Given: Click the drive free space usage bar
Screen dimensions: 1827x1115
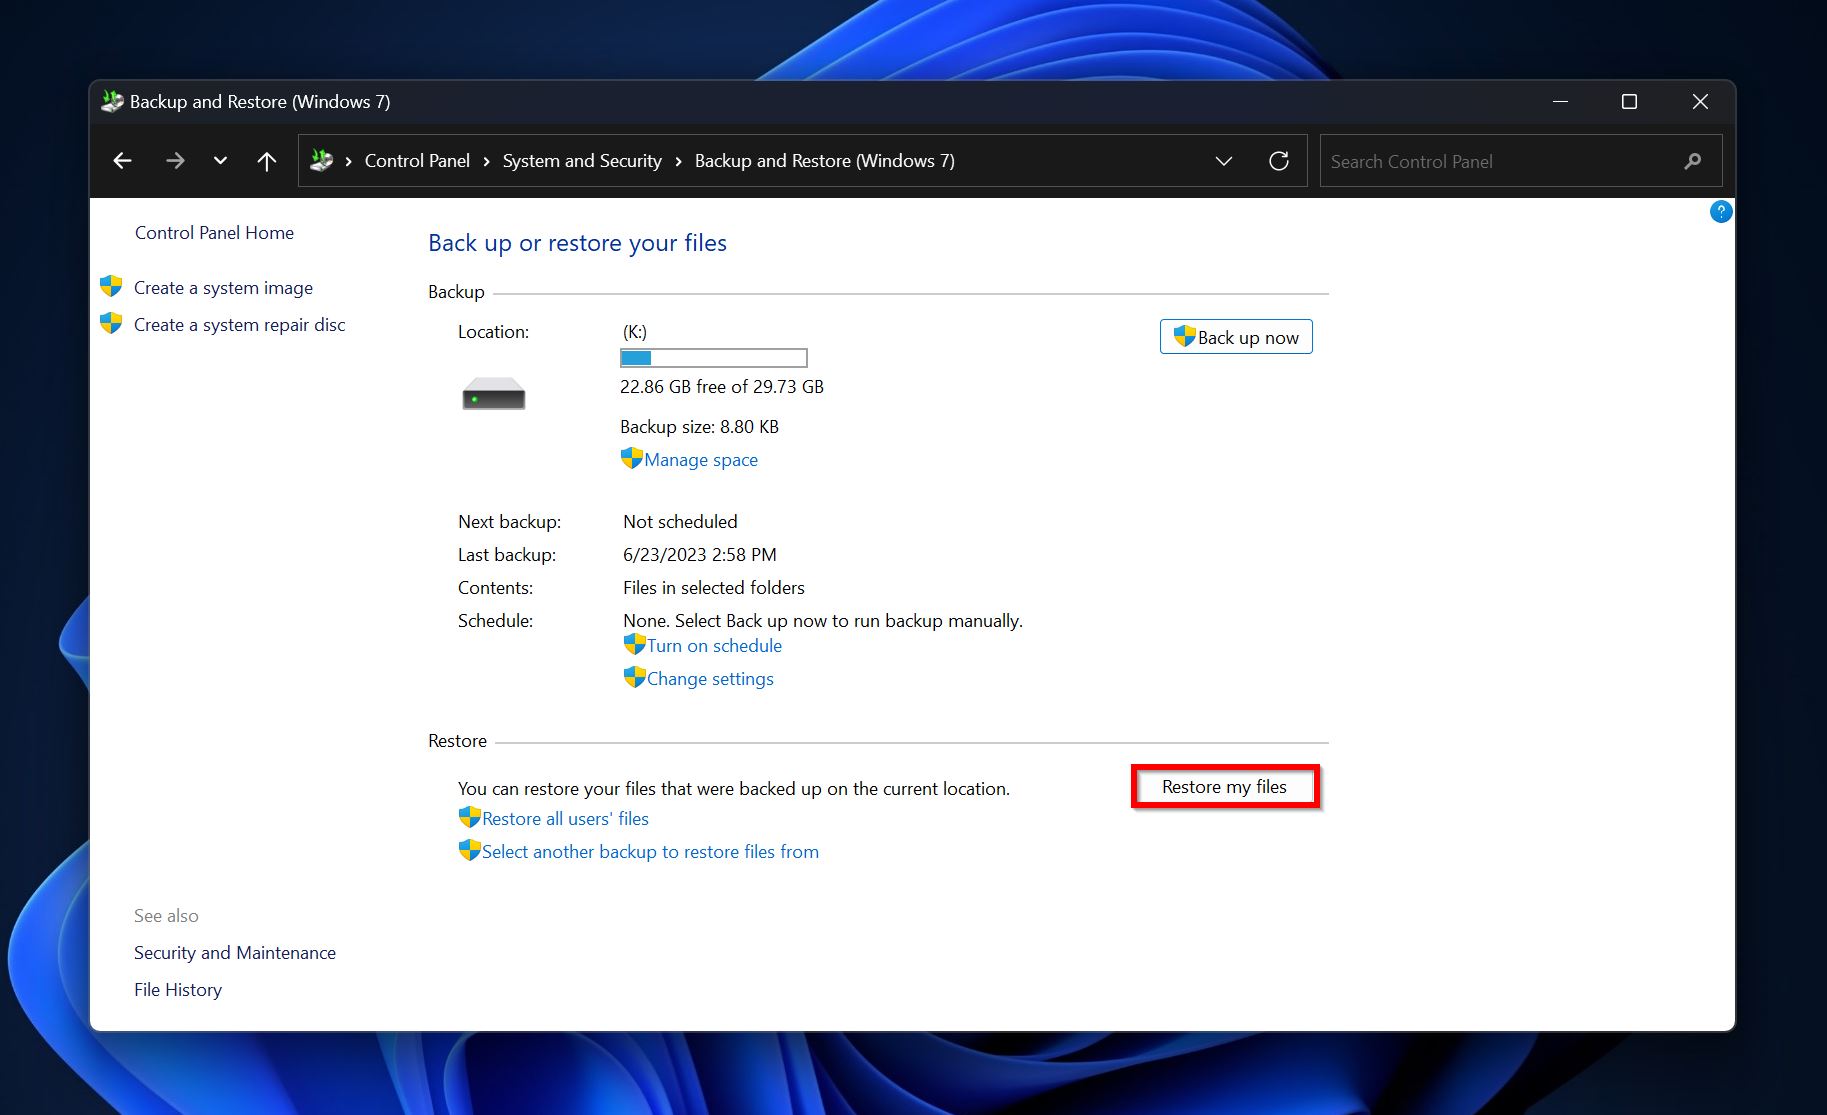Looking at the screenshot, I should [x=713, y=357].
